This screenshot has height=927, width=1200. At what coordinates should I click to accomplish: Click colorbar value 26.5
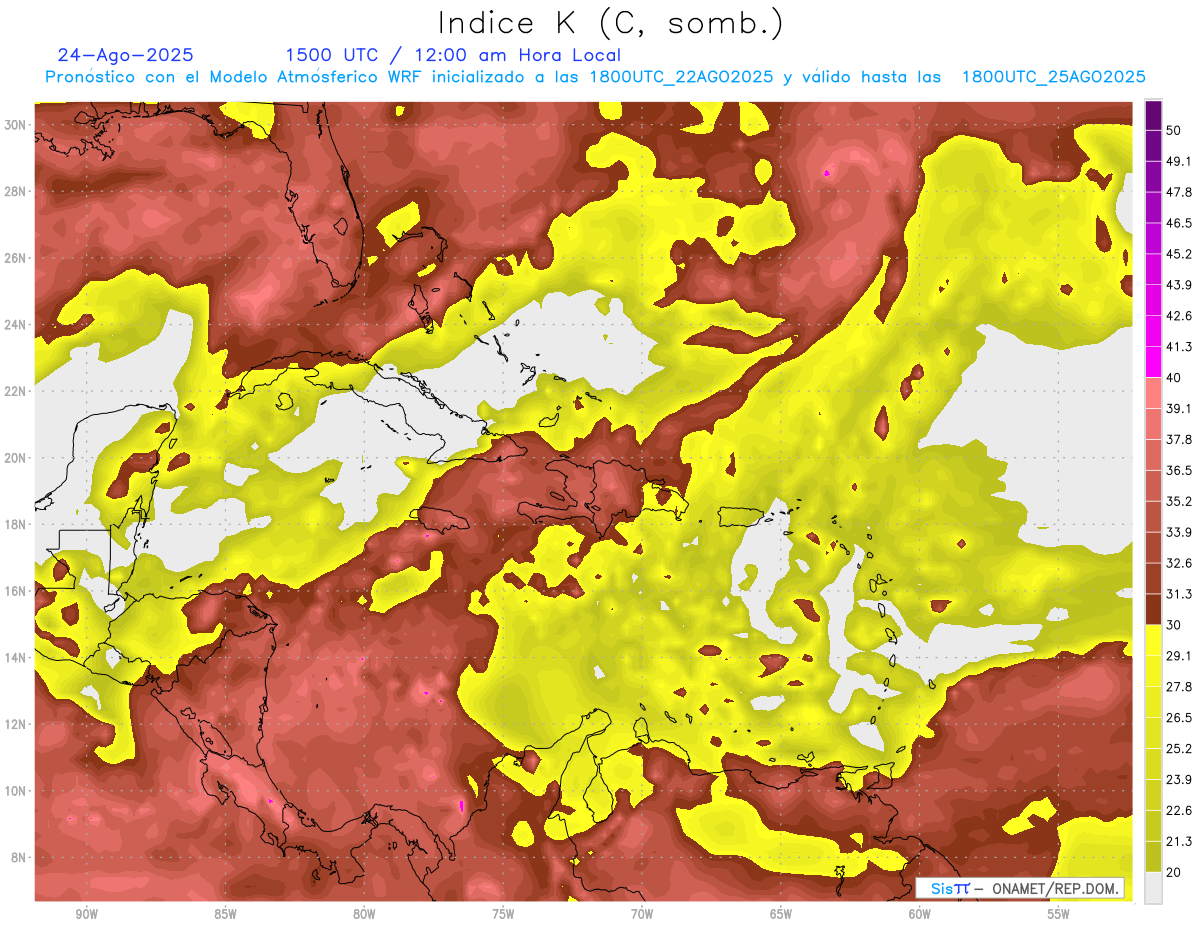(1179, 717)
